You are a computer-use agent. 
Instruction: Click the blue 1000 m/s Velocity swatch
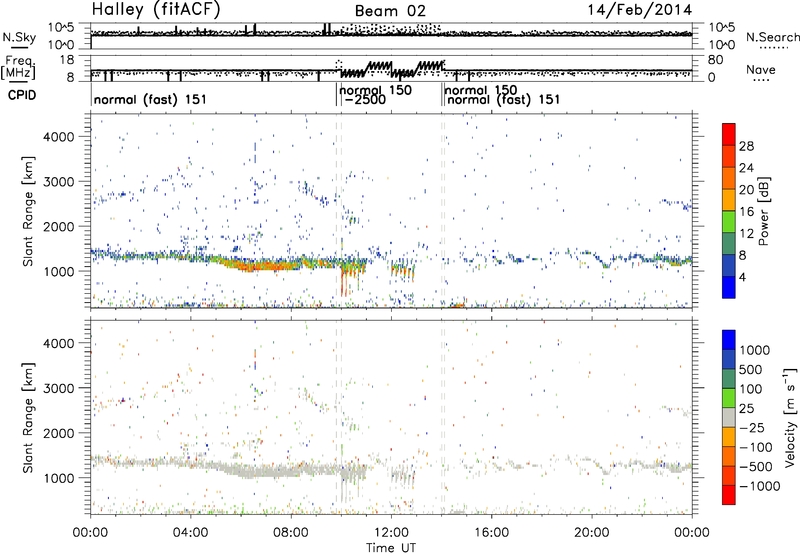pos(729,340)
